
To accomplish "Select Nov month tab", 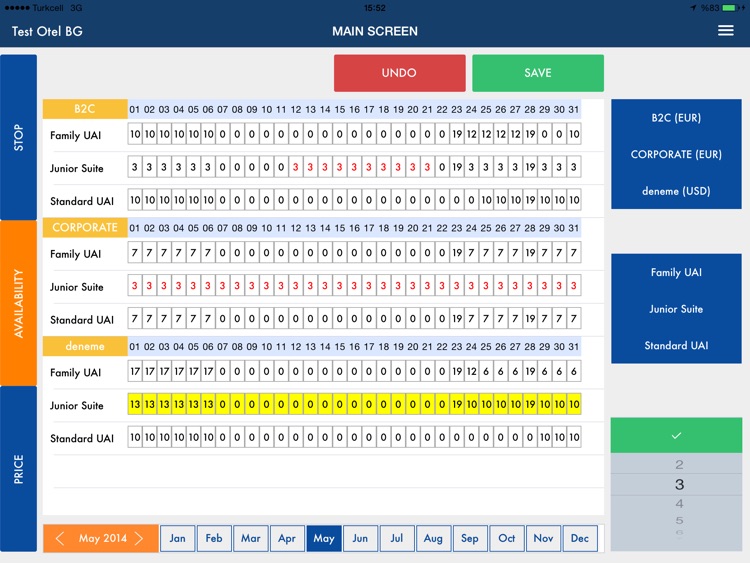I will (543, 539).
